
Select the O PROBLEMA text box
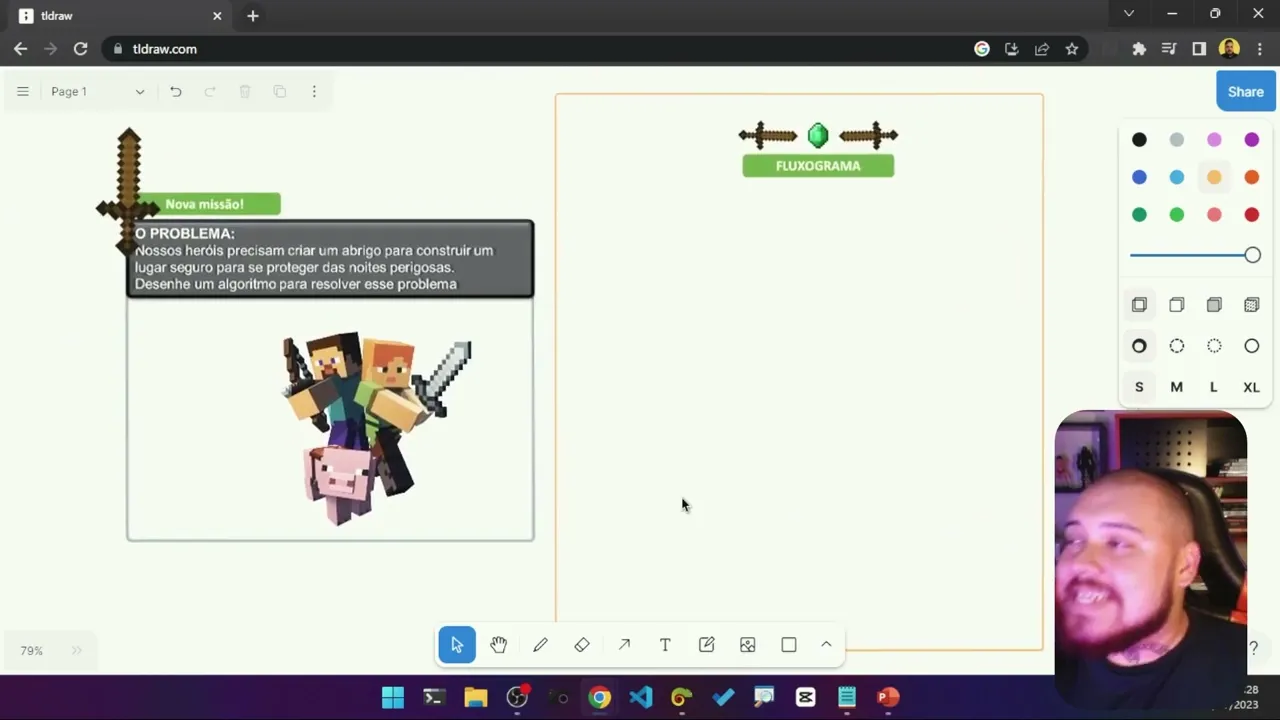pos(331,259)
